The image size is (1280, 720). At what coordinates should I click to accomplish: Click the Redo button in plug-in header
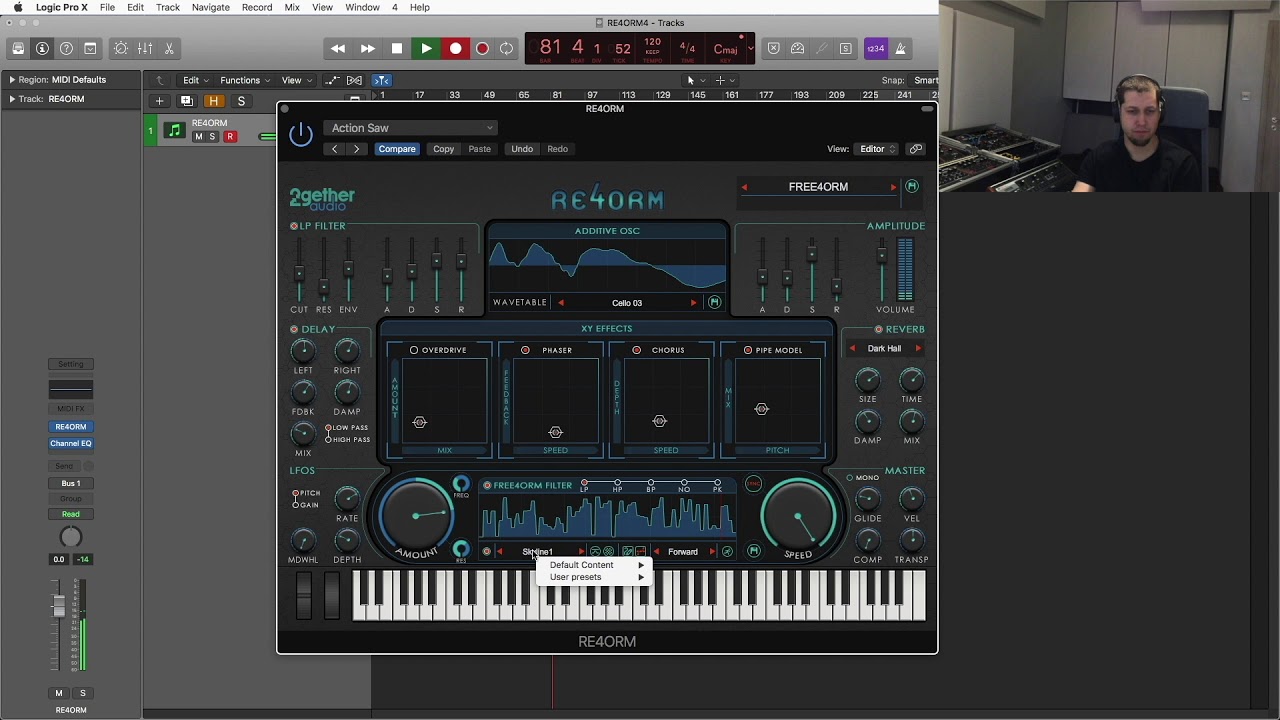558,149
